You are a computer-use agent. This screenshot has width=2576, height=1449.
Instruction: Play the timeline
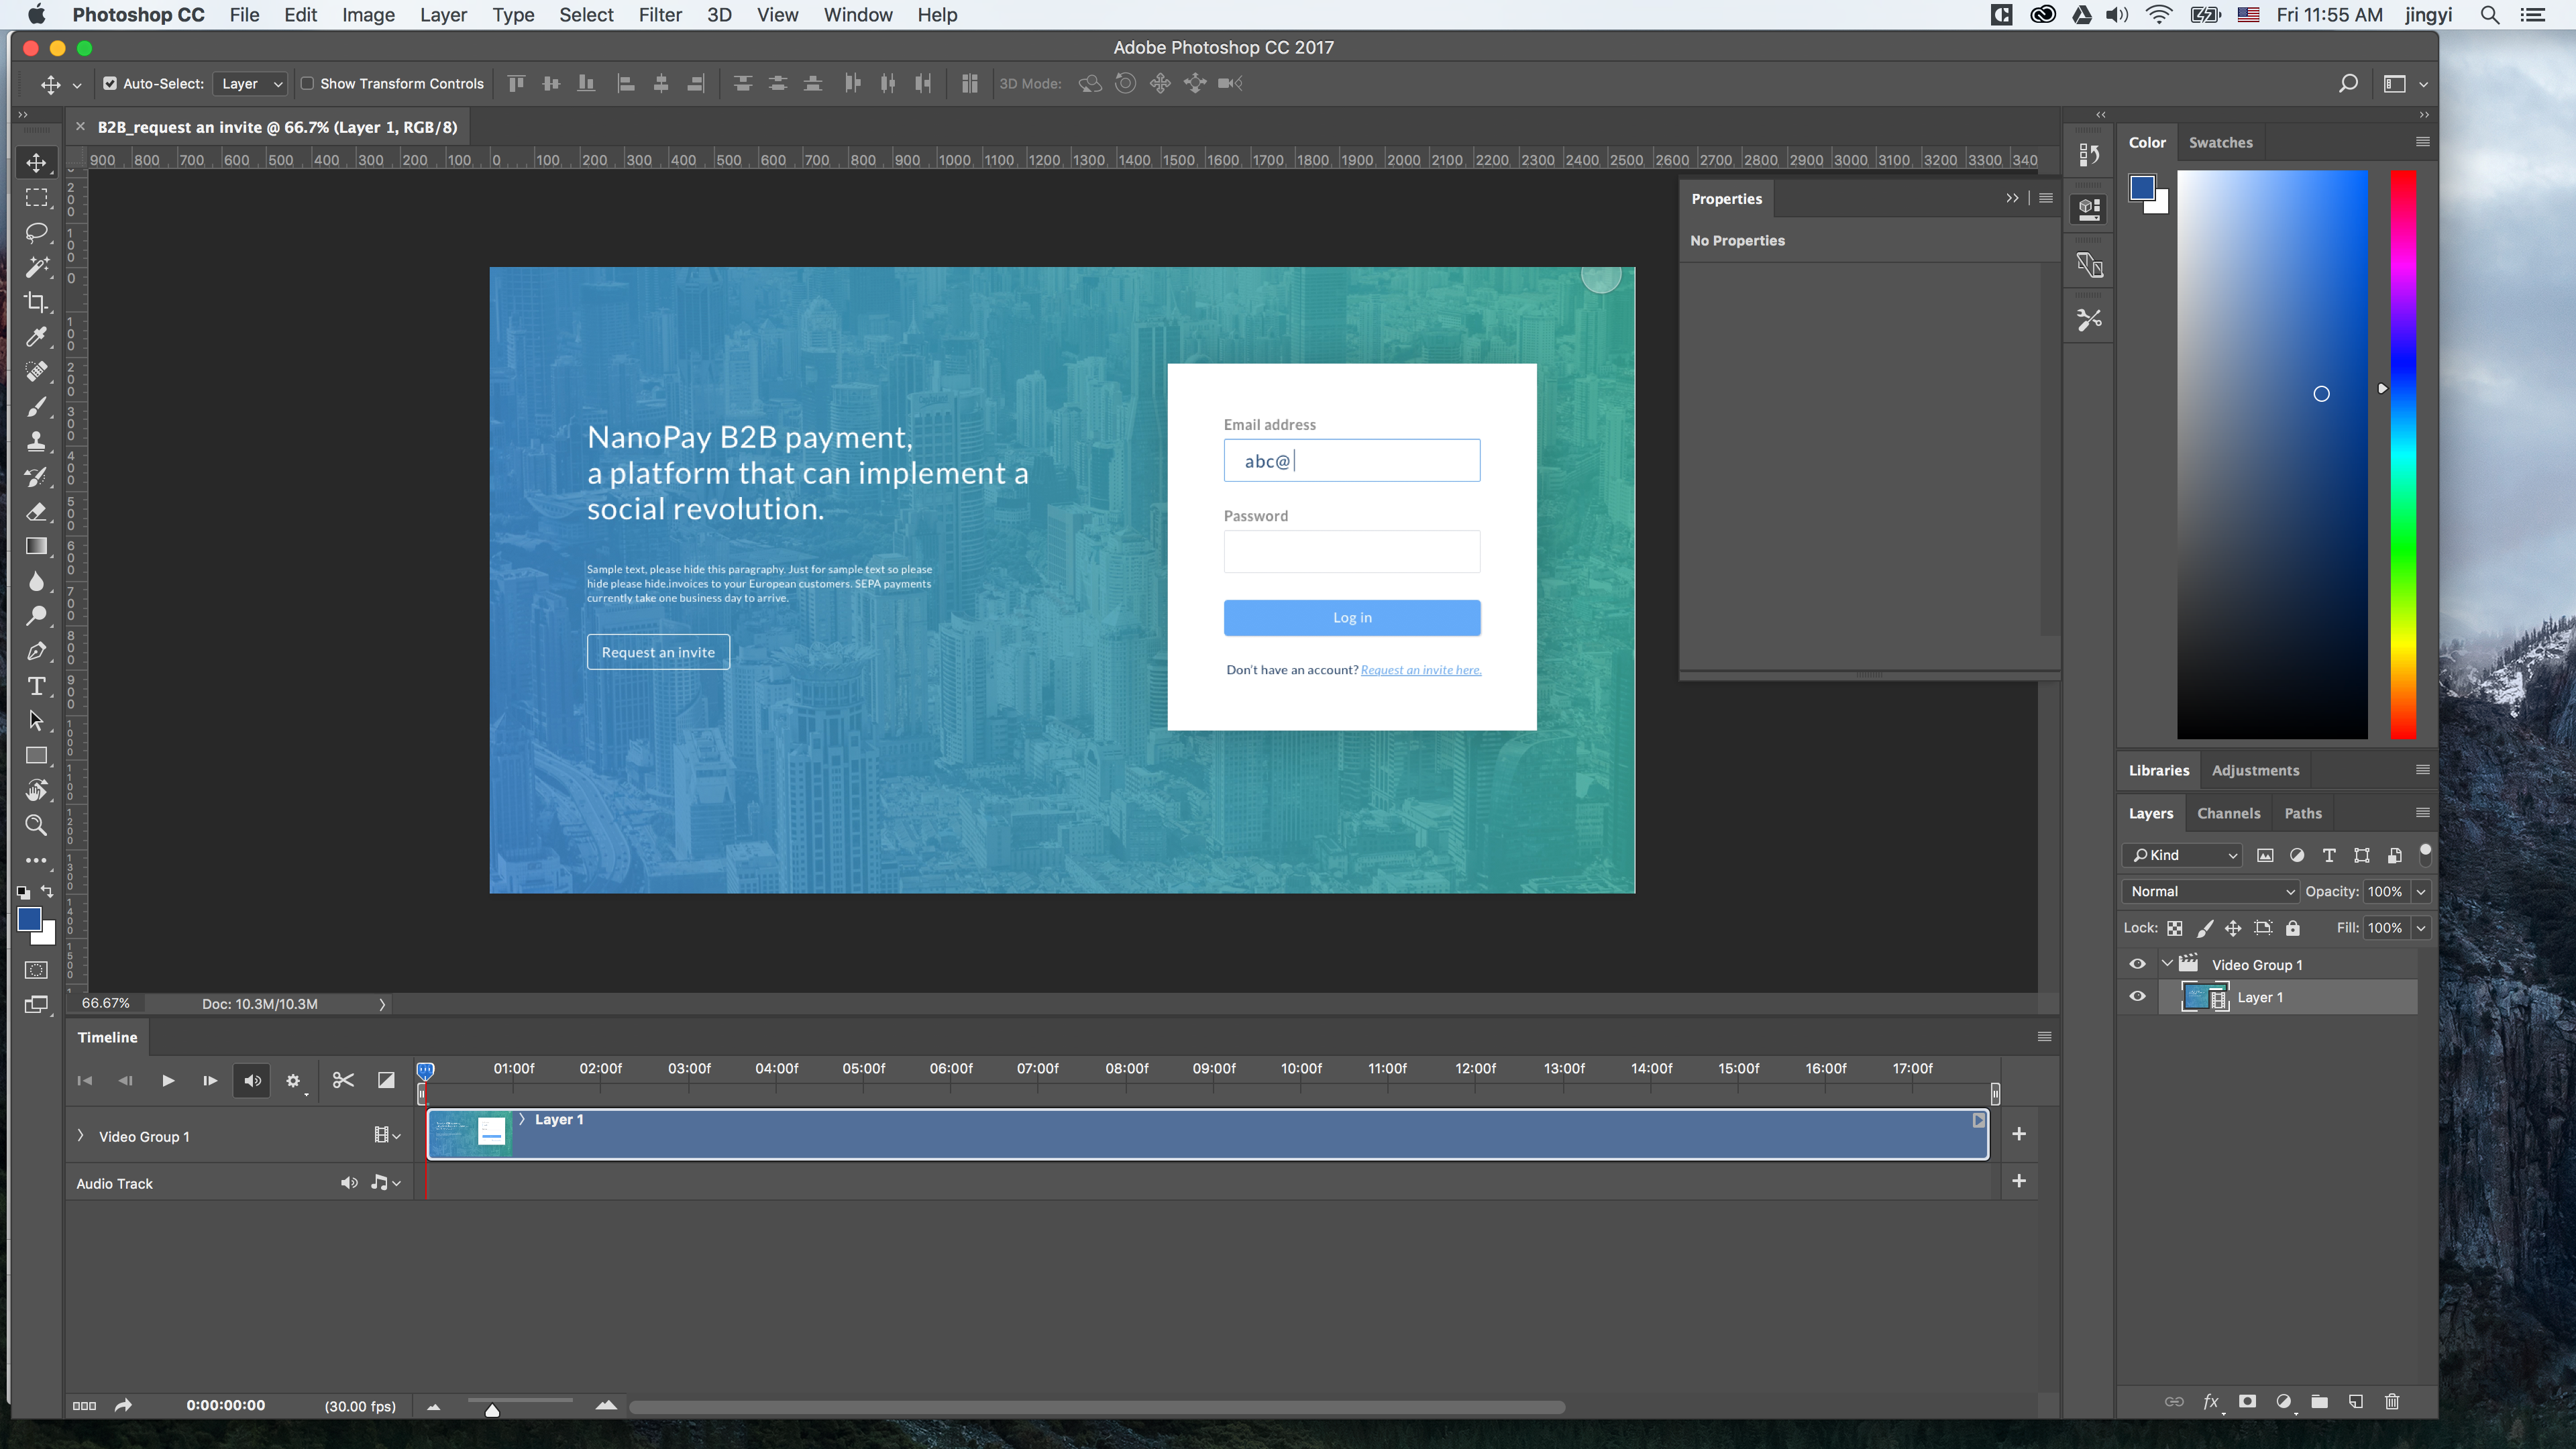168,1080
